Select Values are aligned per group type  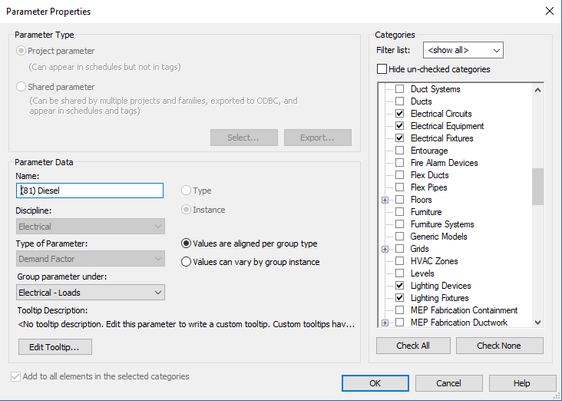pos(186,244)
